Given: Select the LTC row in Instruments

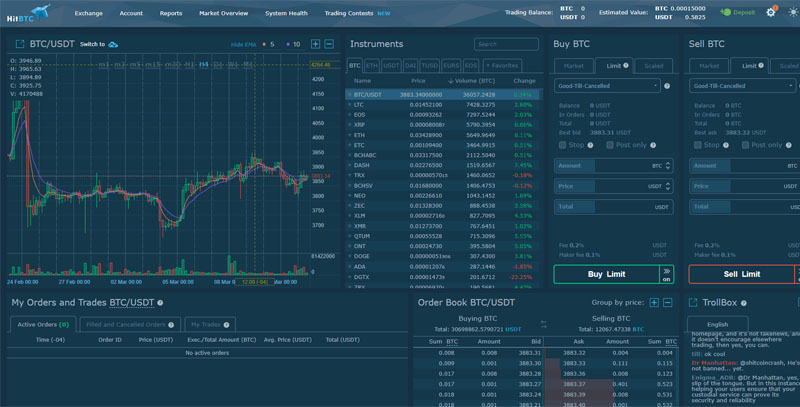Looking at the screenshot, I should click(x=444, y=105).
